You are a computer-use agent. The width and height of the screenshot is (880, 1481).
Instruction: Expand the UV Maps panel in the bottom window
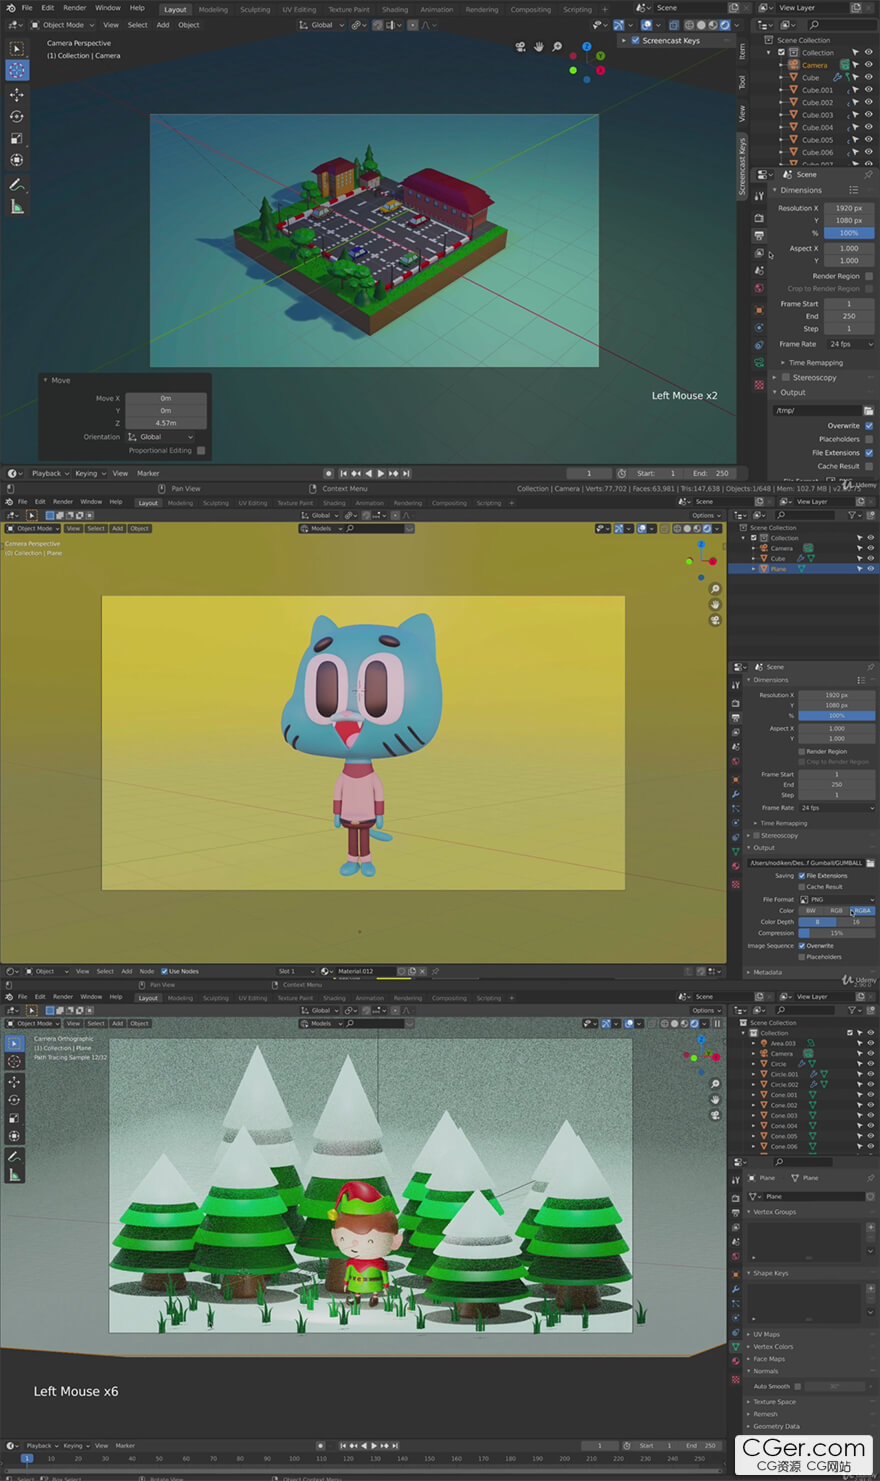point(766,1334)
